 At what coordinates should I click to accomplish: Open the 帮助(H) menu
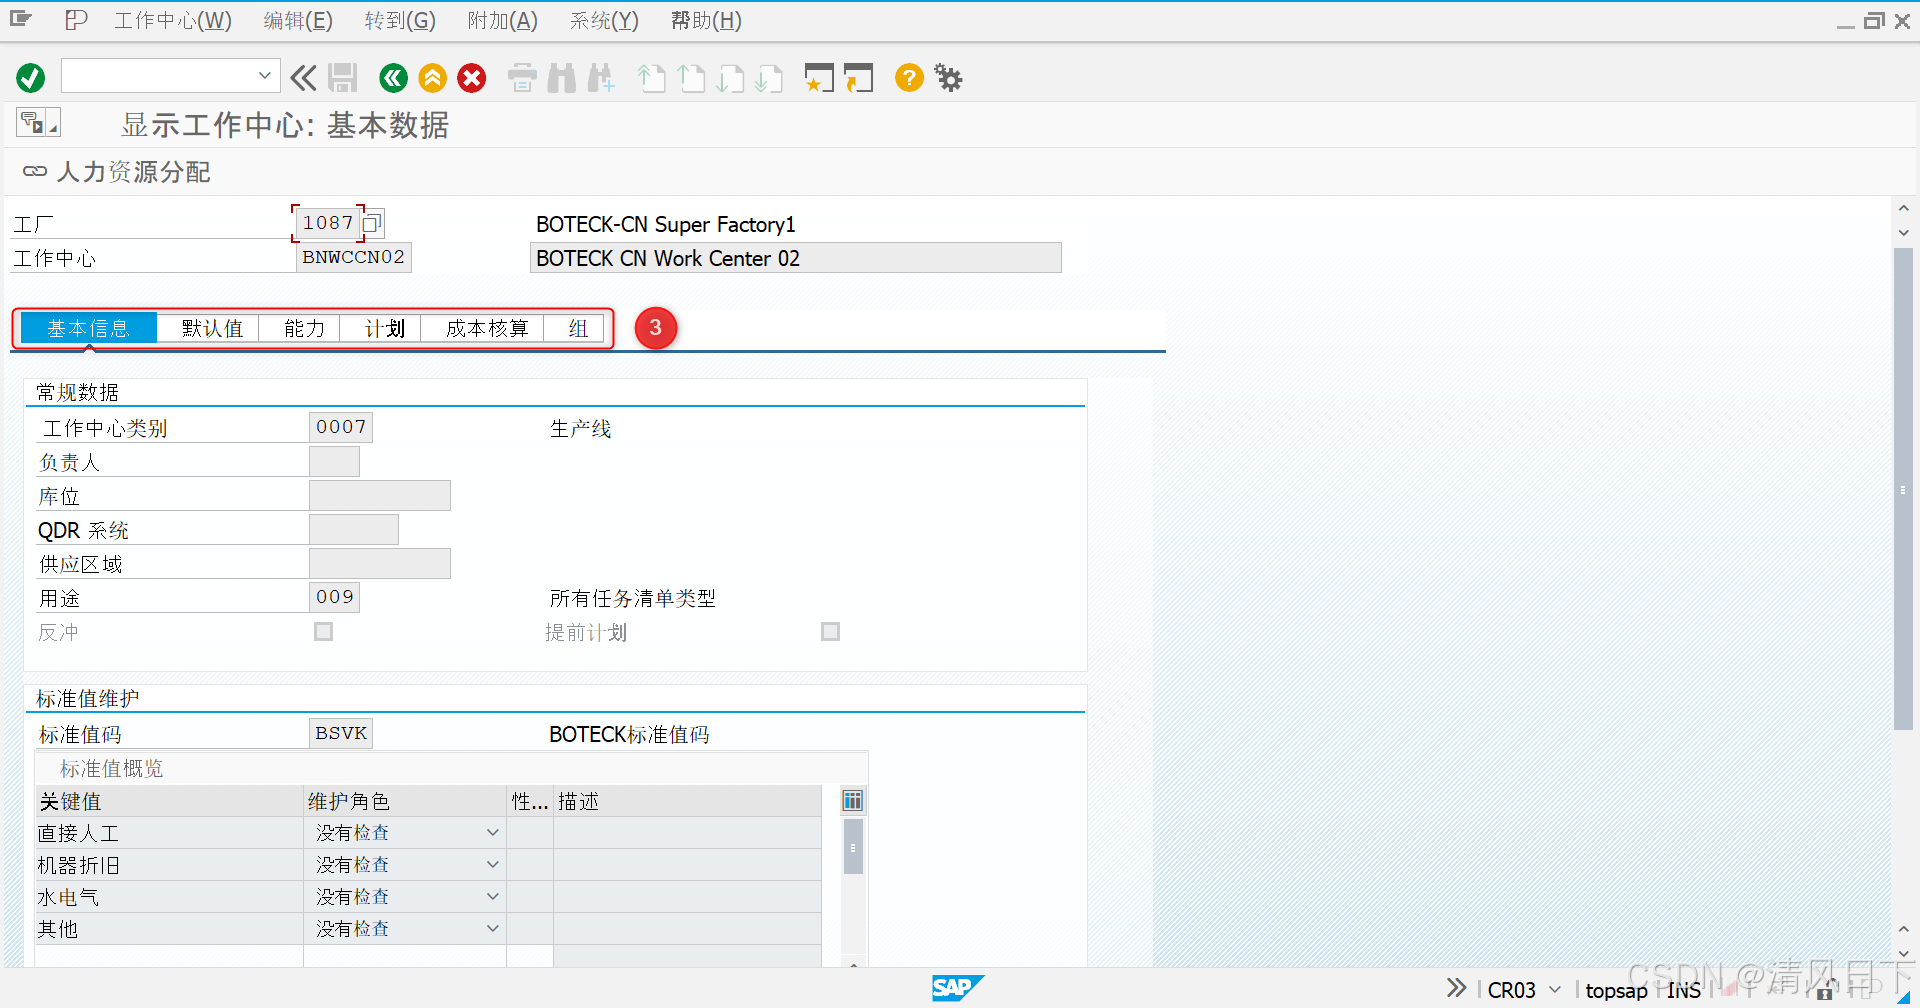click(706, 21)
